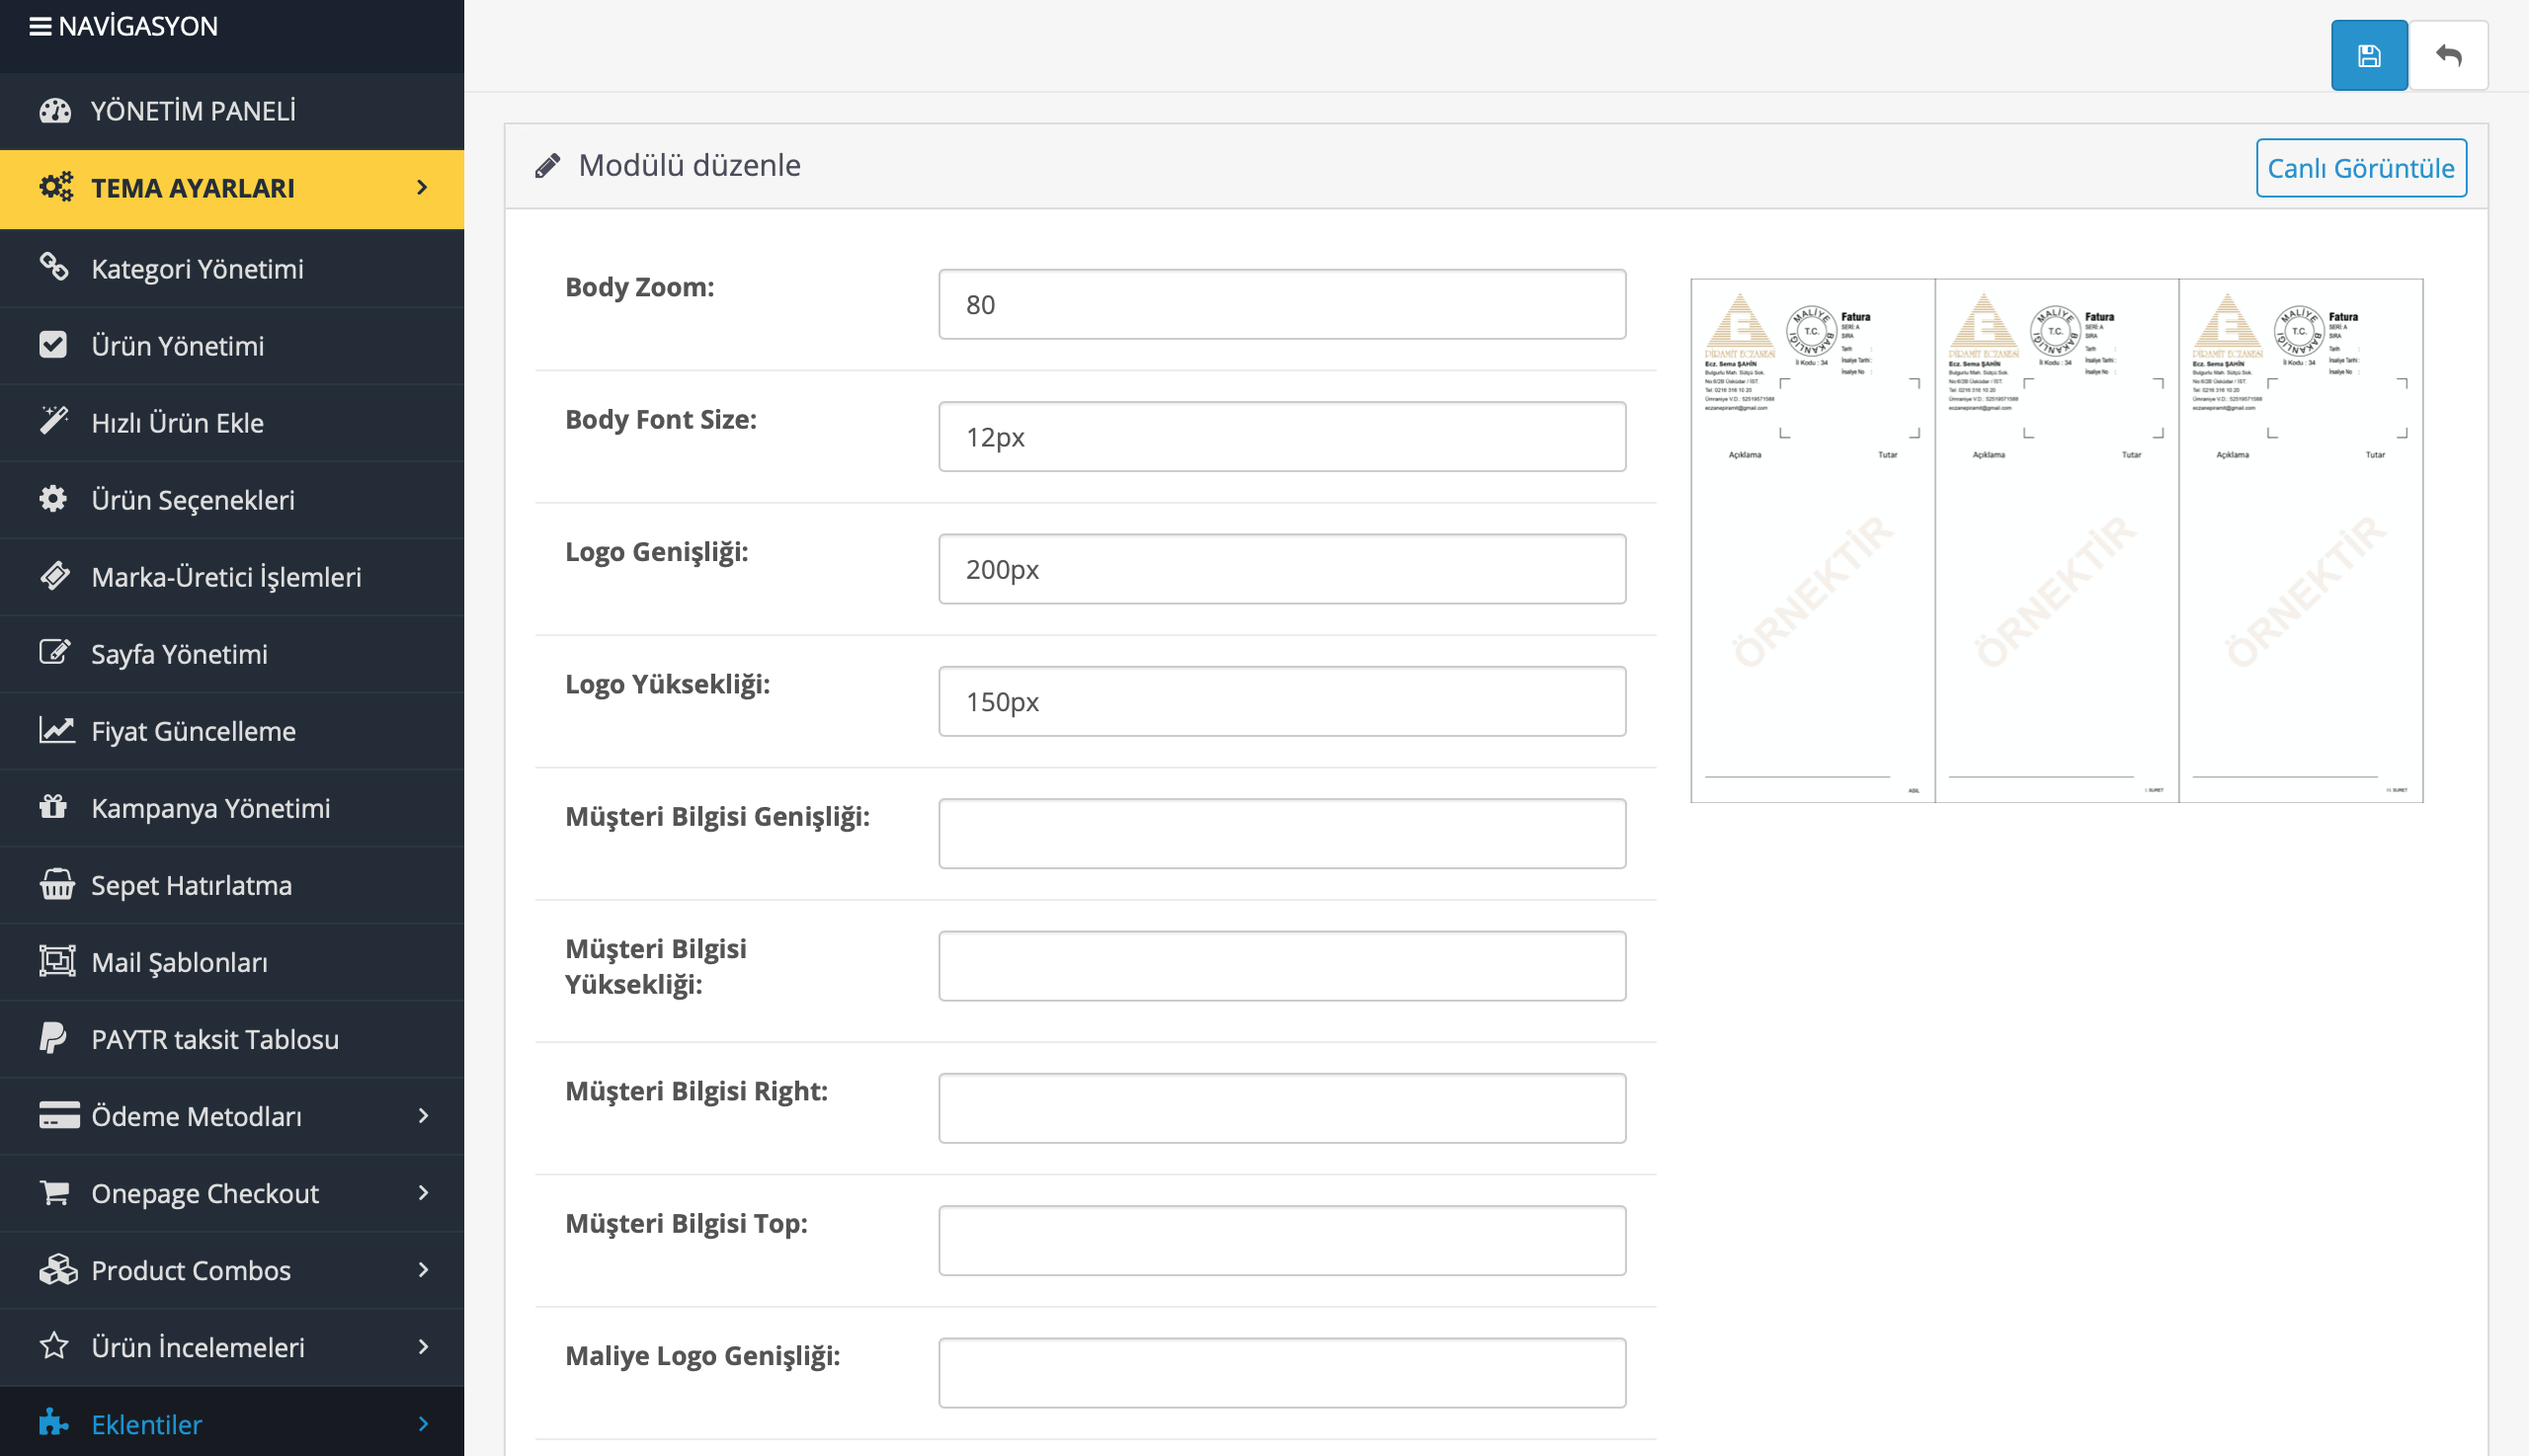Expand the Product Combos submenu arrow
The width and height of the screenshot is (2529, 1456).
423,1270
